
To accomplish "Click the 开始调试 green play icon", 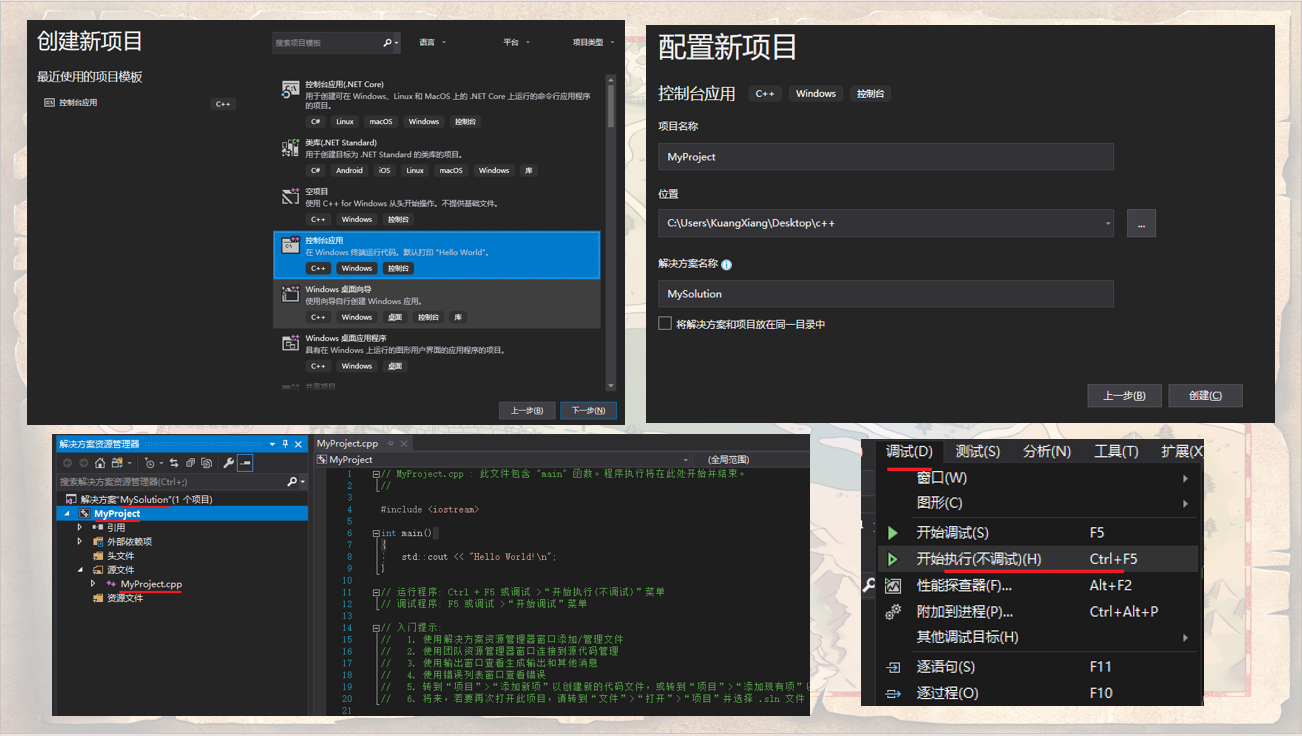I will [x=893, y=533].
